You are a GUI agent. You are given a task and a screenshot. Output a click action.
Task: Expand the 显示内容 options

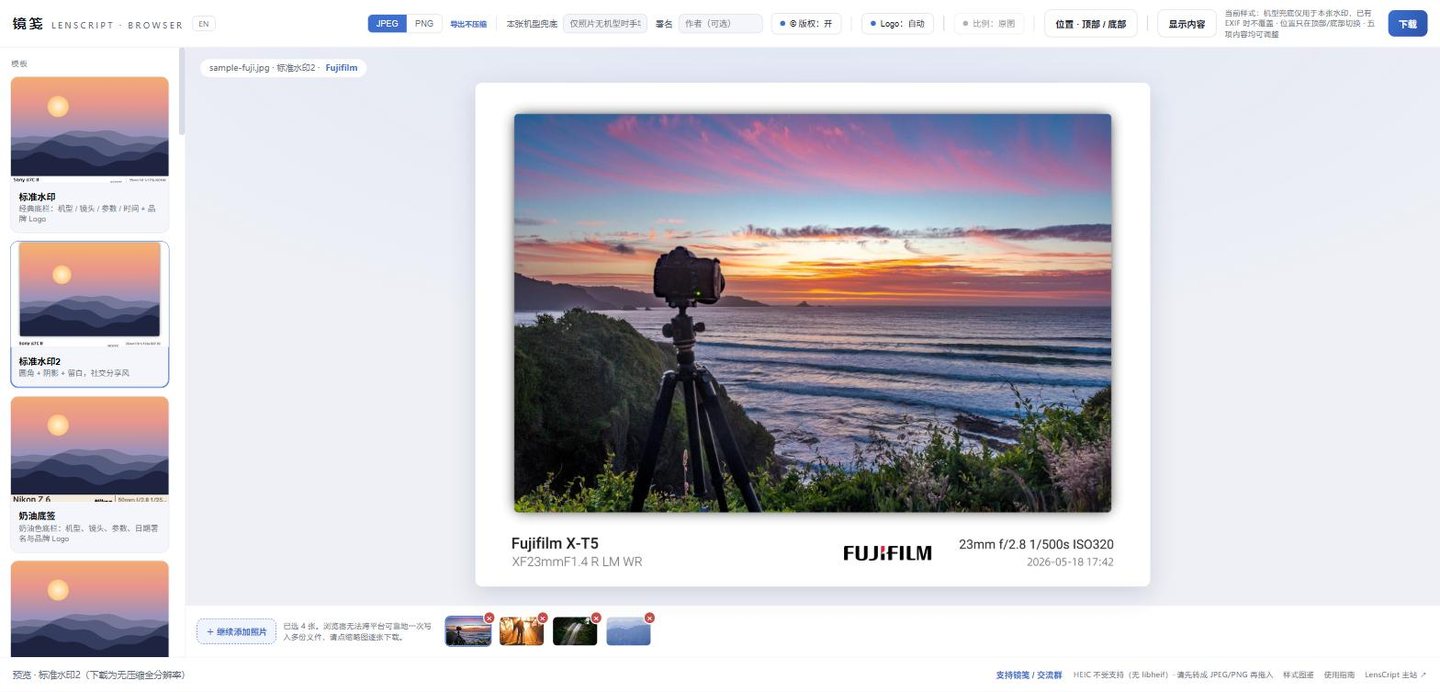pyautogui.click(x=1187, y=24)
